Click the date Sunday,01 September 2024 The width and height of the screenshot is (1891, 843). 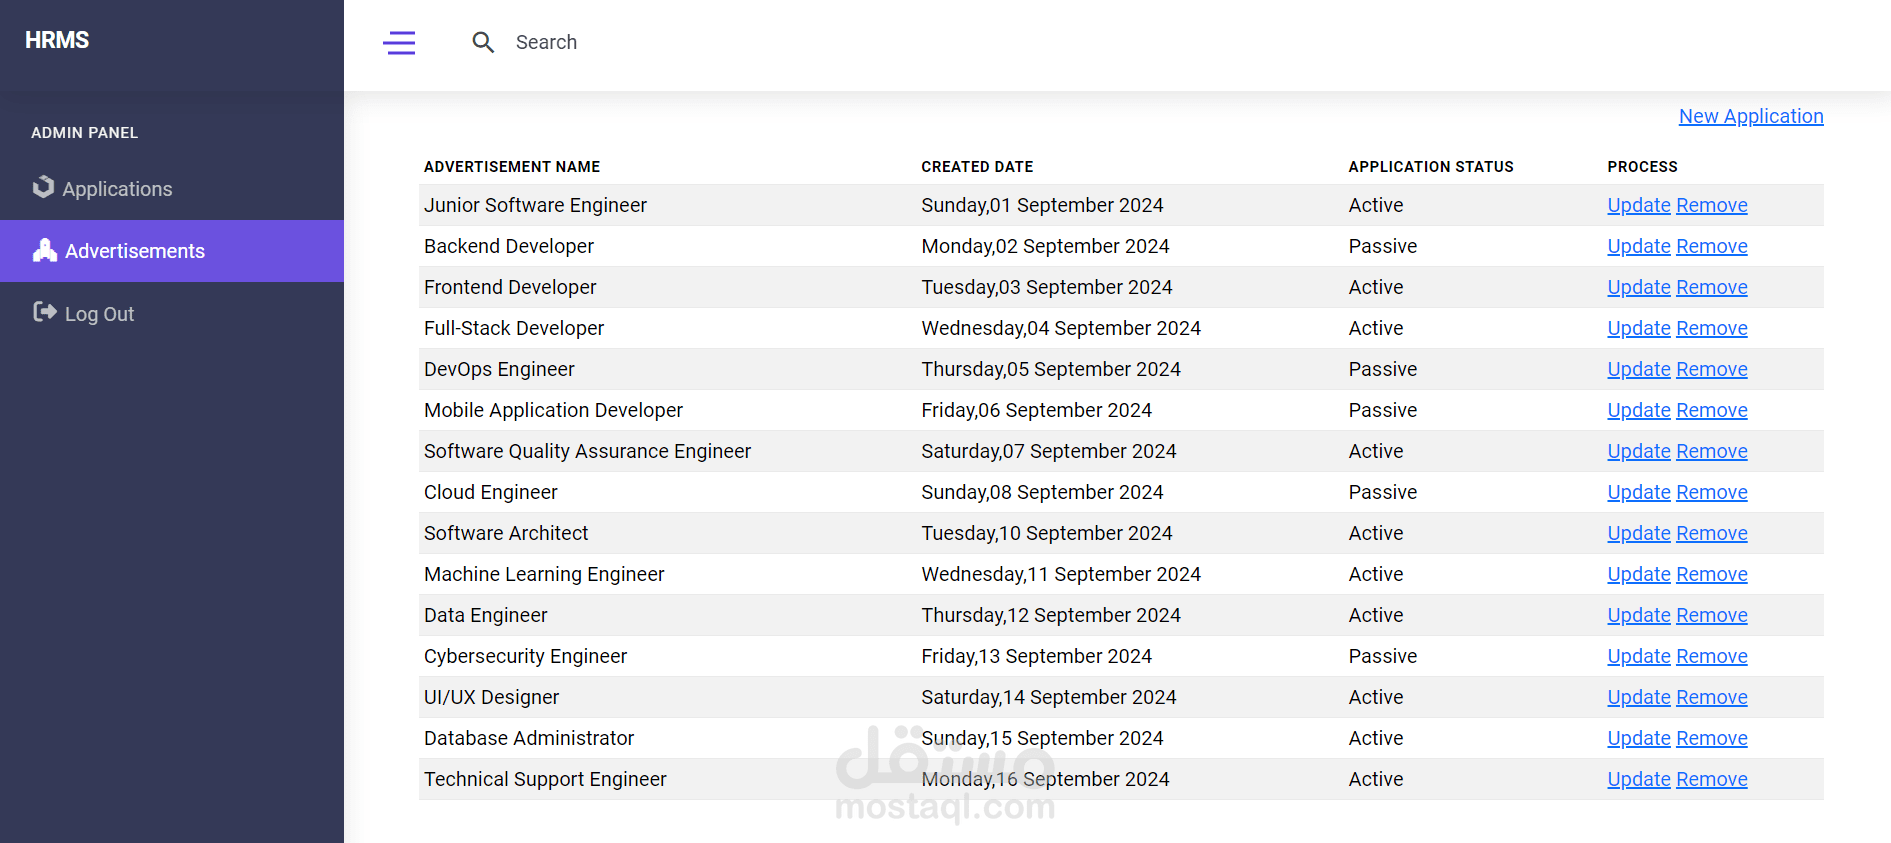1042,205
